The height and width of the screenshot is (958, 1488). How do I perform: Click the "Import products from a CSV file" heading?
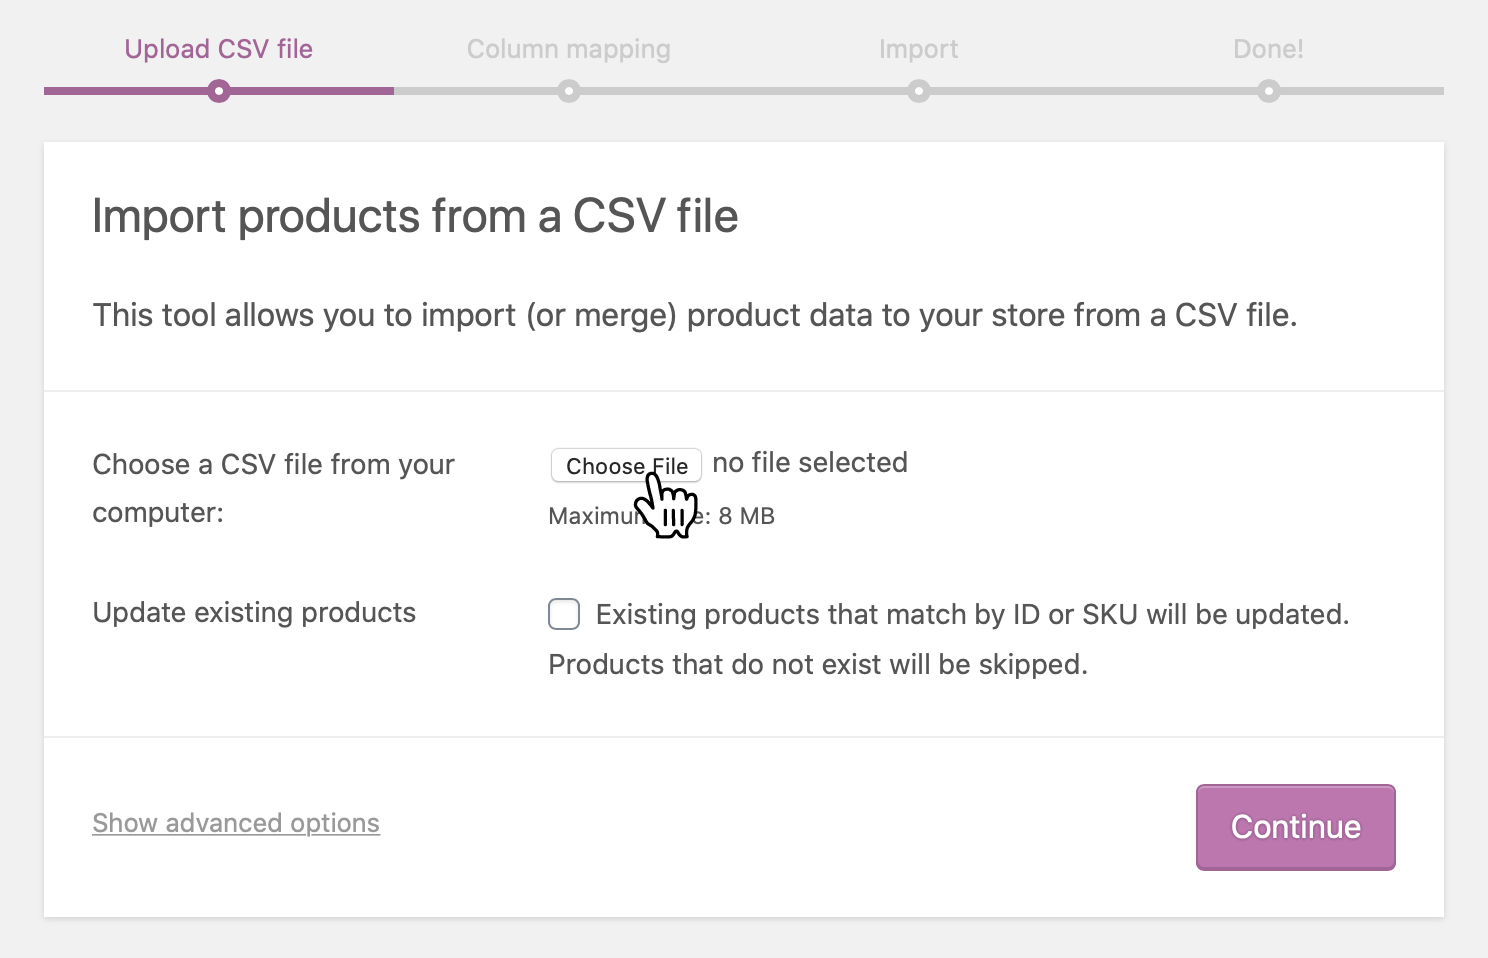415,216
